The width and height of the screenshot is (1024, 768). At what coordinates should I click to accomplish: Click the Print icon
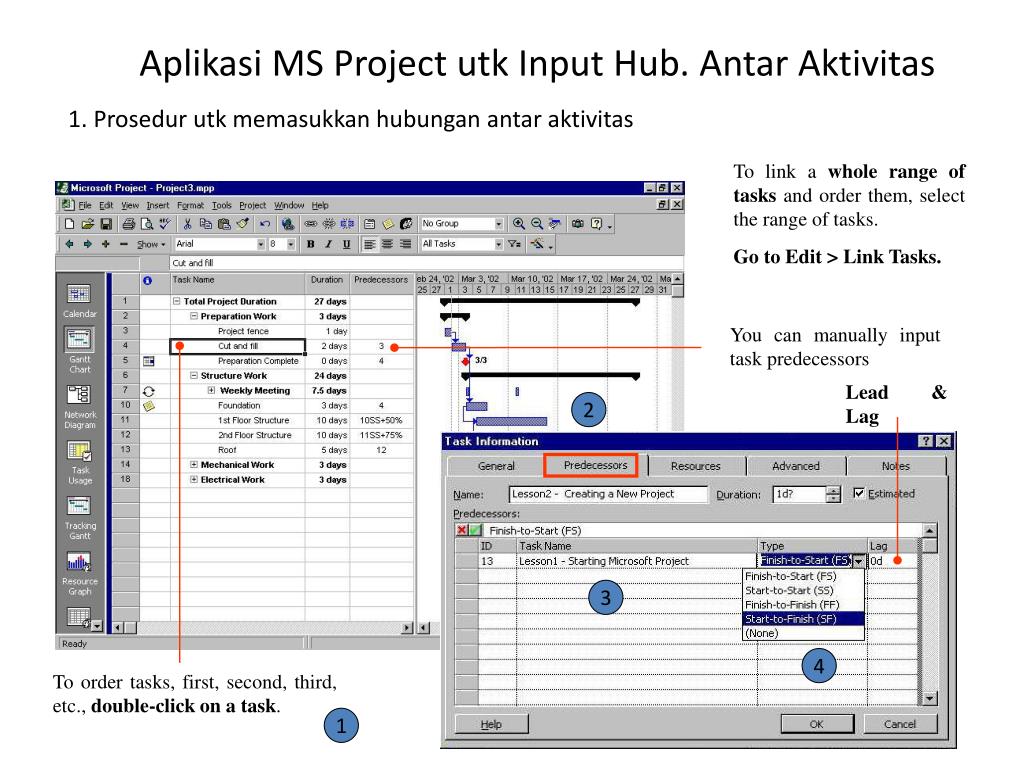[x=129, y=224]
